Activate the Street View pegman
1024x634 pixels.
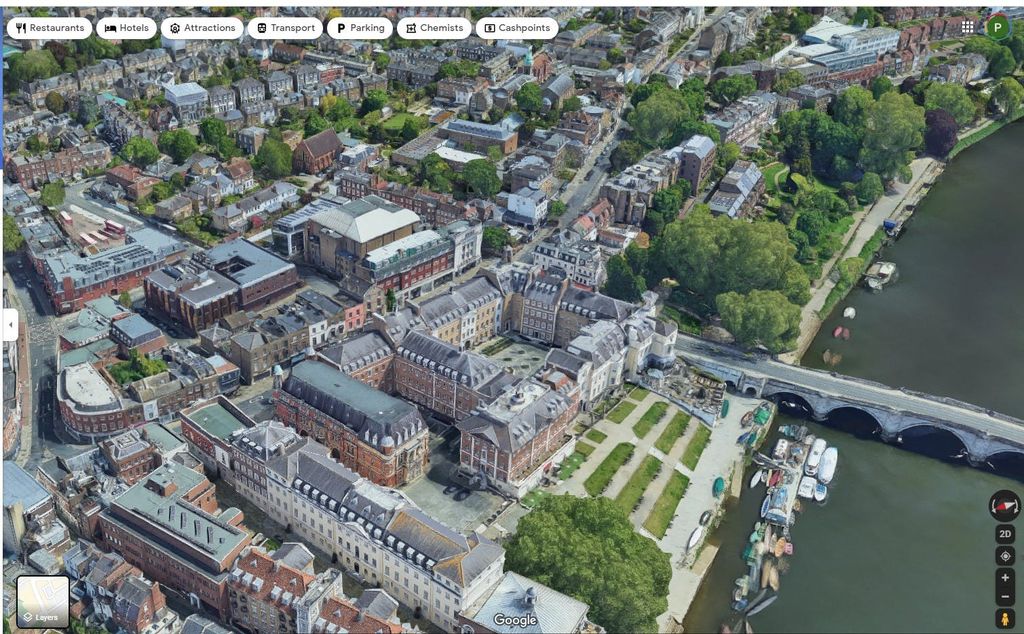click(x=1005, y=620)
